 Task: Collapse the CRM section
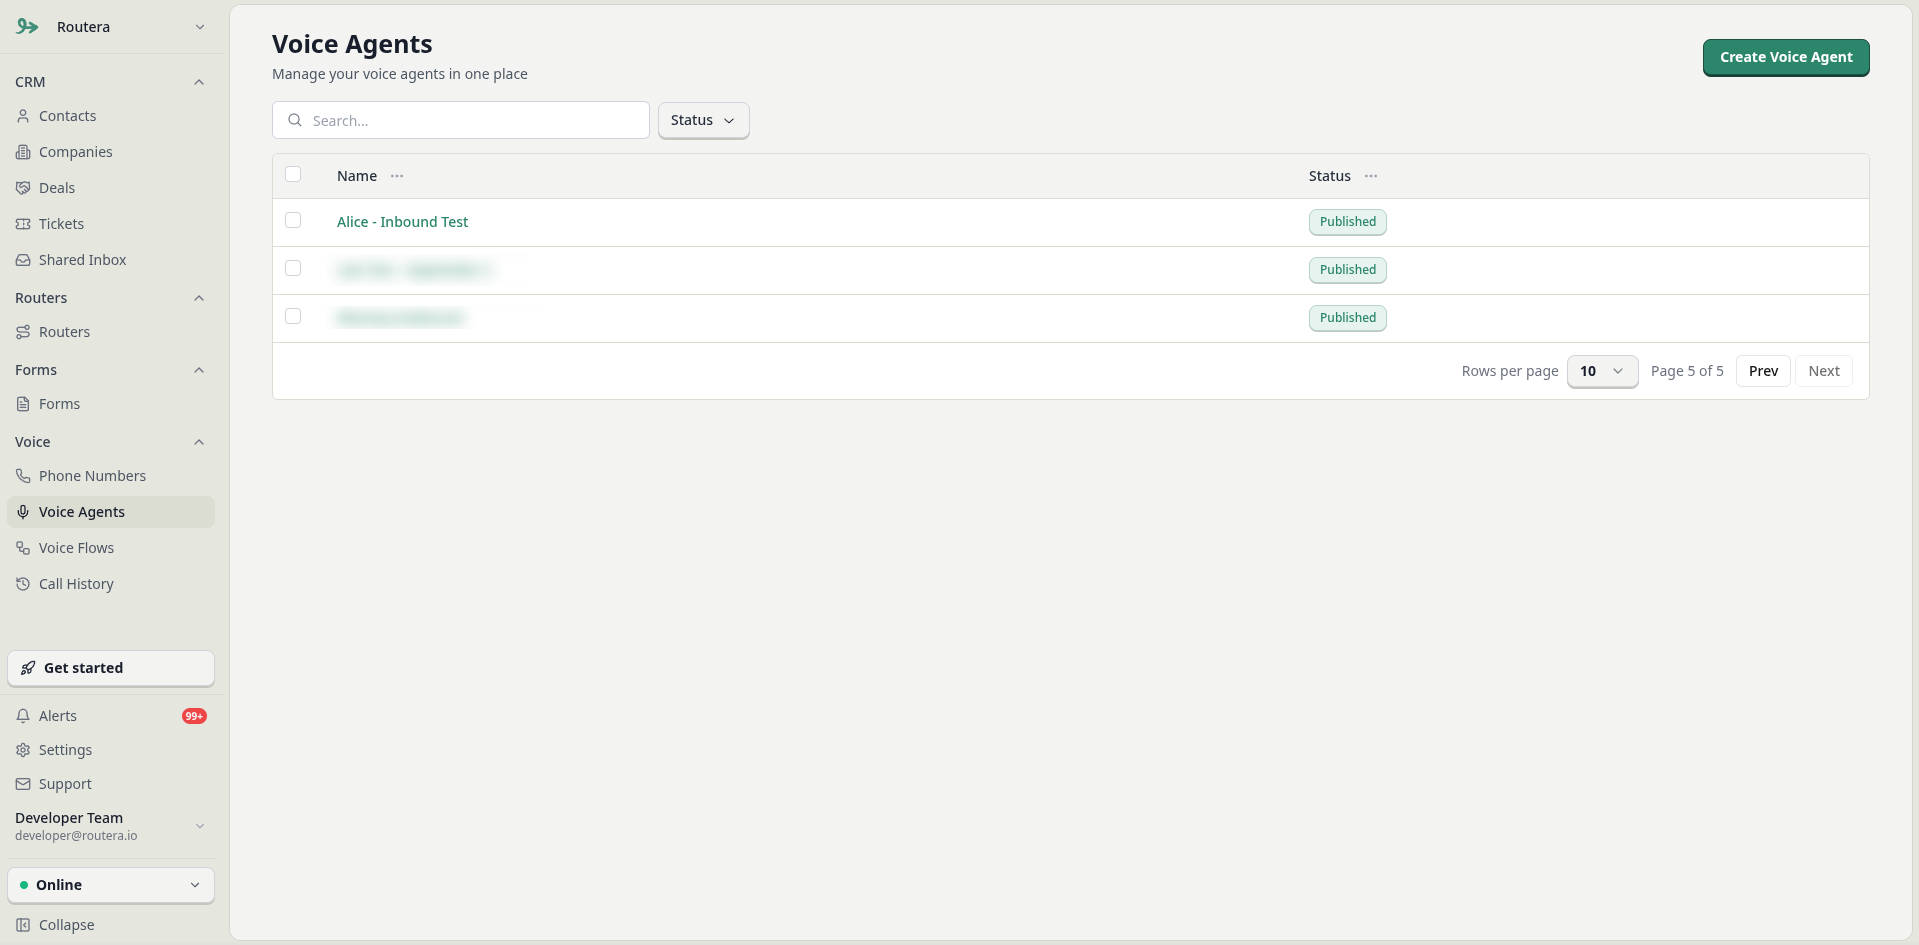tap(199, 82)
